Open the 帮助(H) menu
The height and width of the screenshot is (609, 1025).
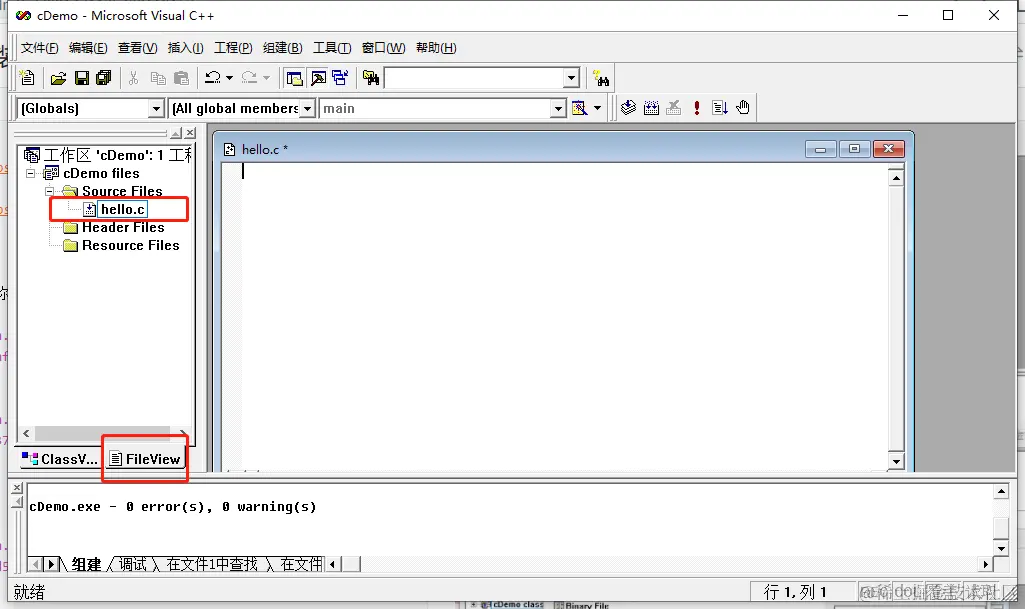point(436,48)
